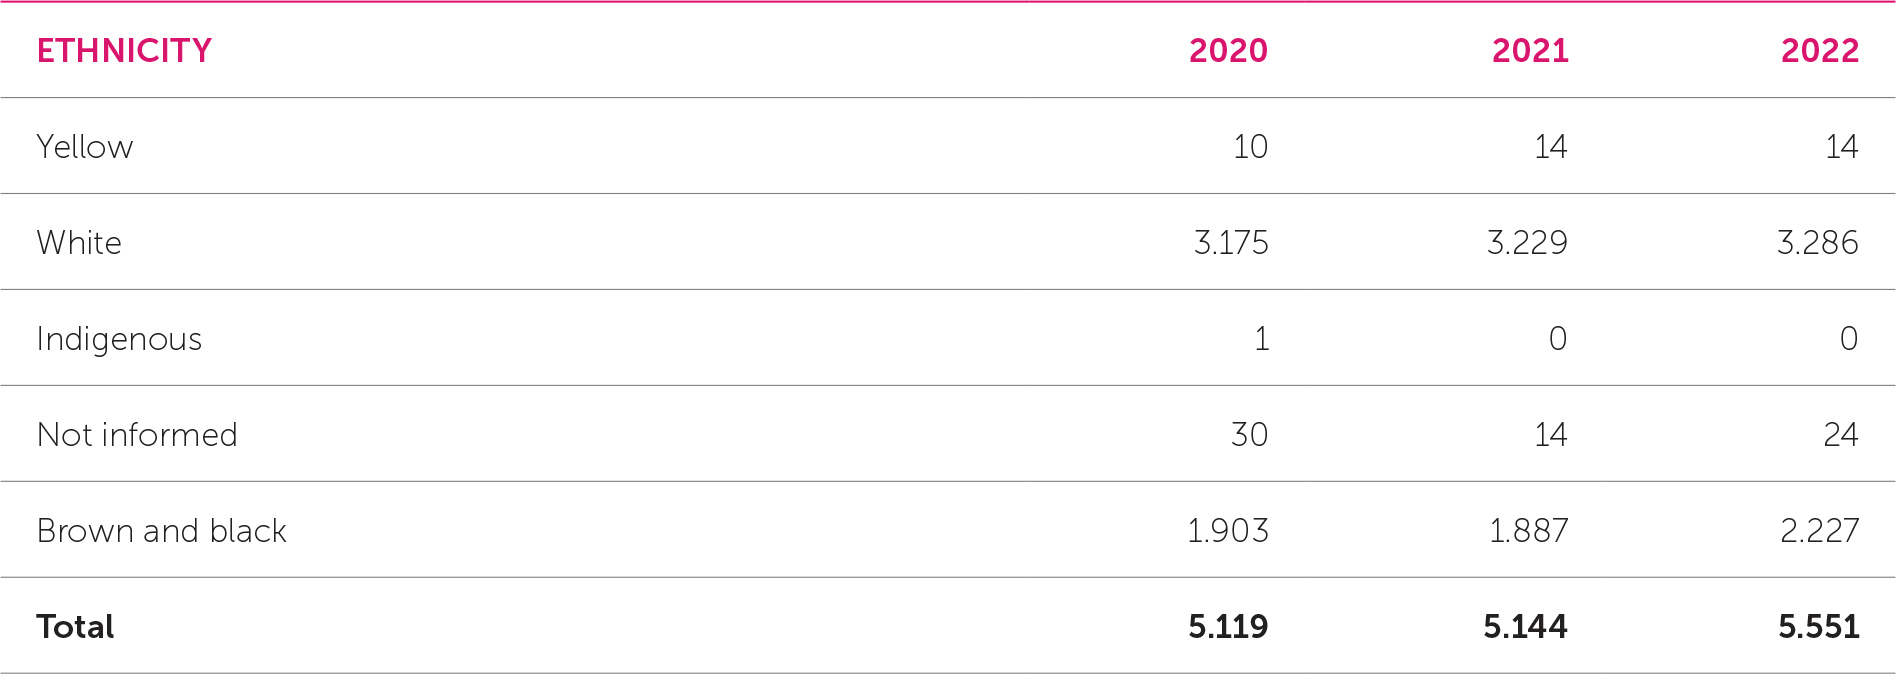
Task: Click the 2021 column header
Action: click(x=1530, y=51)
